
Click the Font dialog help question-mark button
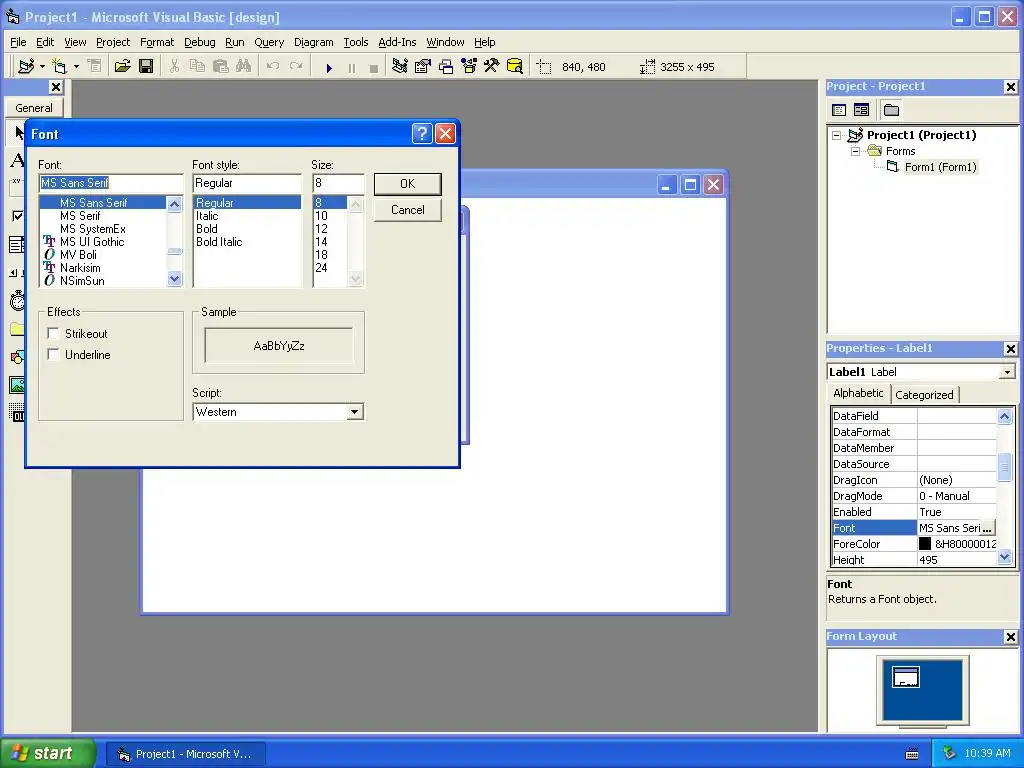click(423, 134)
